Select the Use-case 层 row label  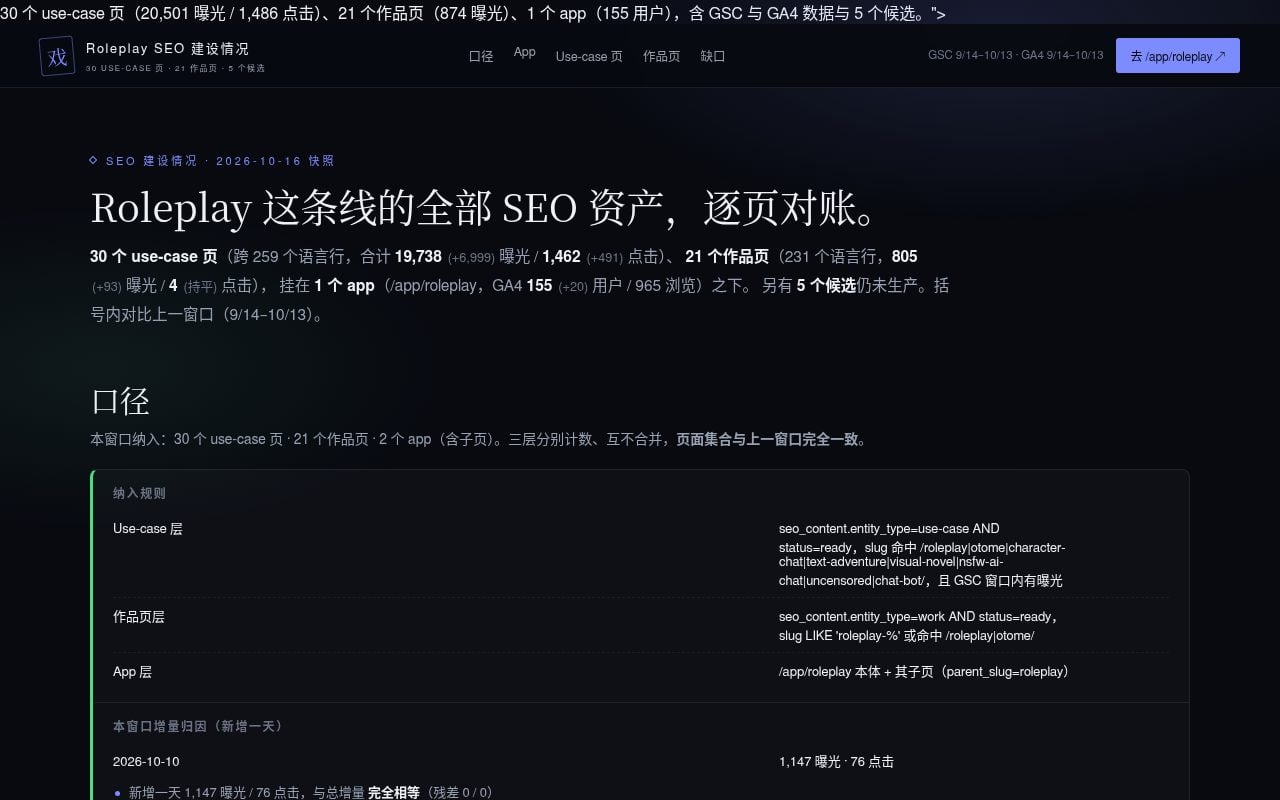[x=148, y=528]
